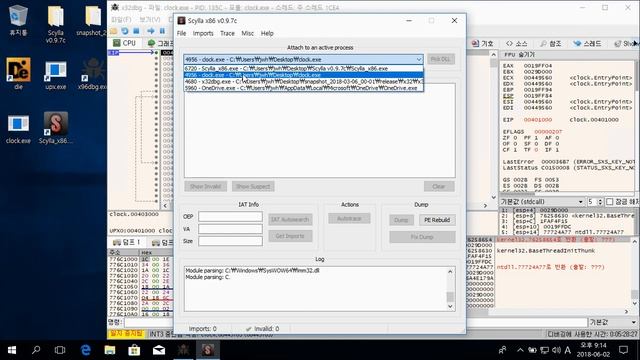
Task: Open Scylla Imports menu
Action: coord(203,33)
